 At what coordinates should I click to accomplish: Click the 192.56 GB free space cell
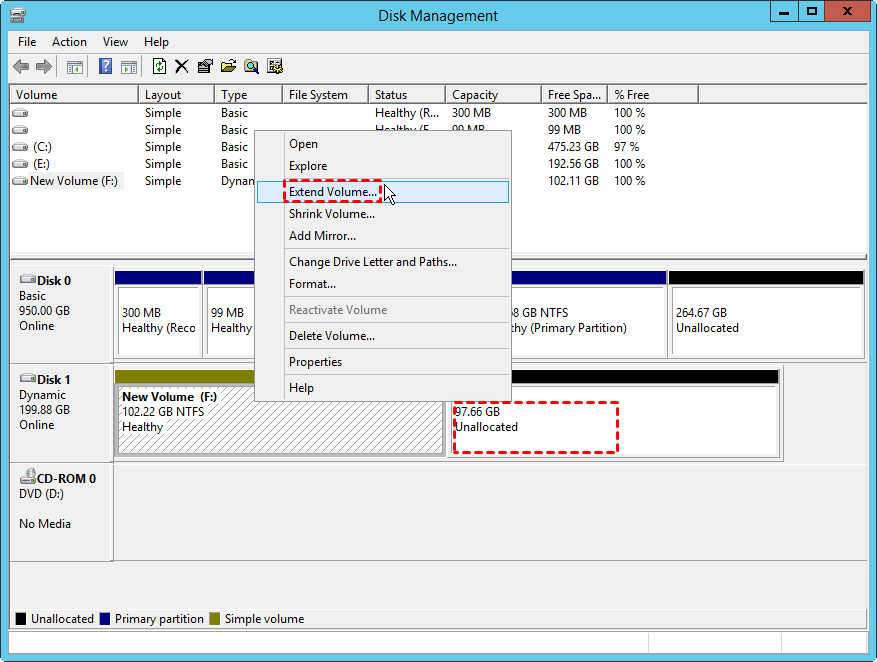pos(573,164)
